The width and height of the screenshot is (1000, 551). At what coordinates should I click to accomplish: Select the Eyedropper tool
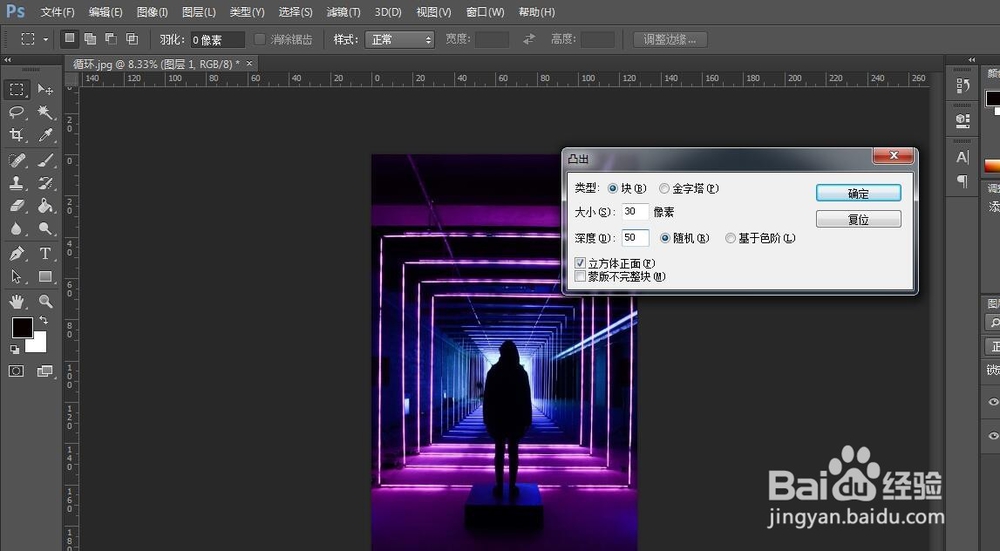pyautogui.click(x=45, y=135)
